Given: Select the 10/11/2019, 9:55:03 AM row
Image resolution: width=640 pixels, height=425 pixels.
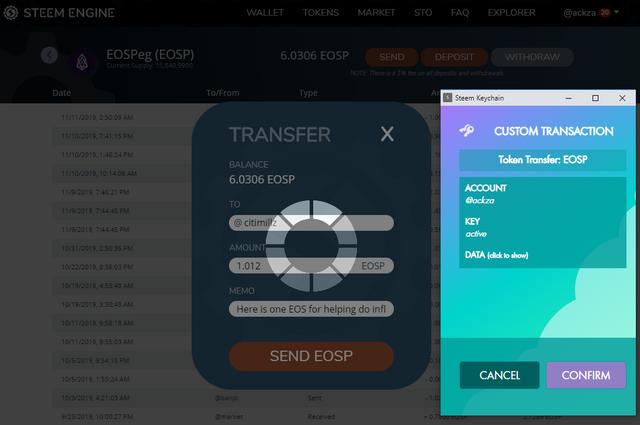Looking at the screenshot, I should tap(97, 342).
